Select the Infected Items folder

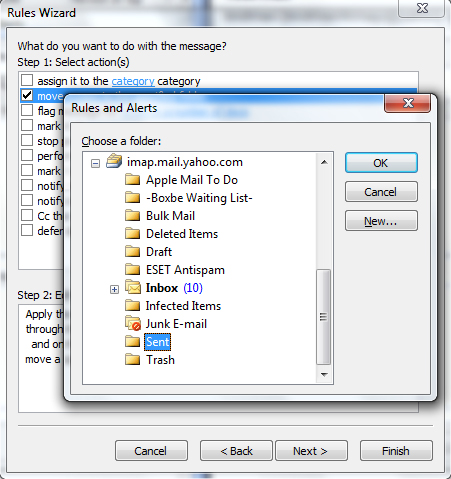[183, 306]
